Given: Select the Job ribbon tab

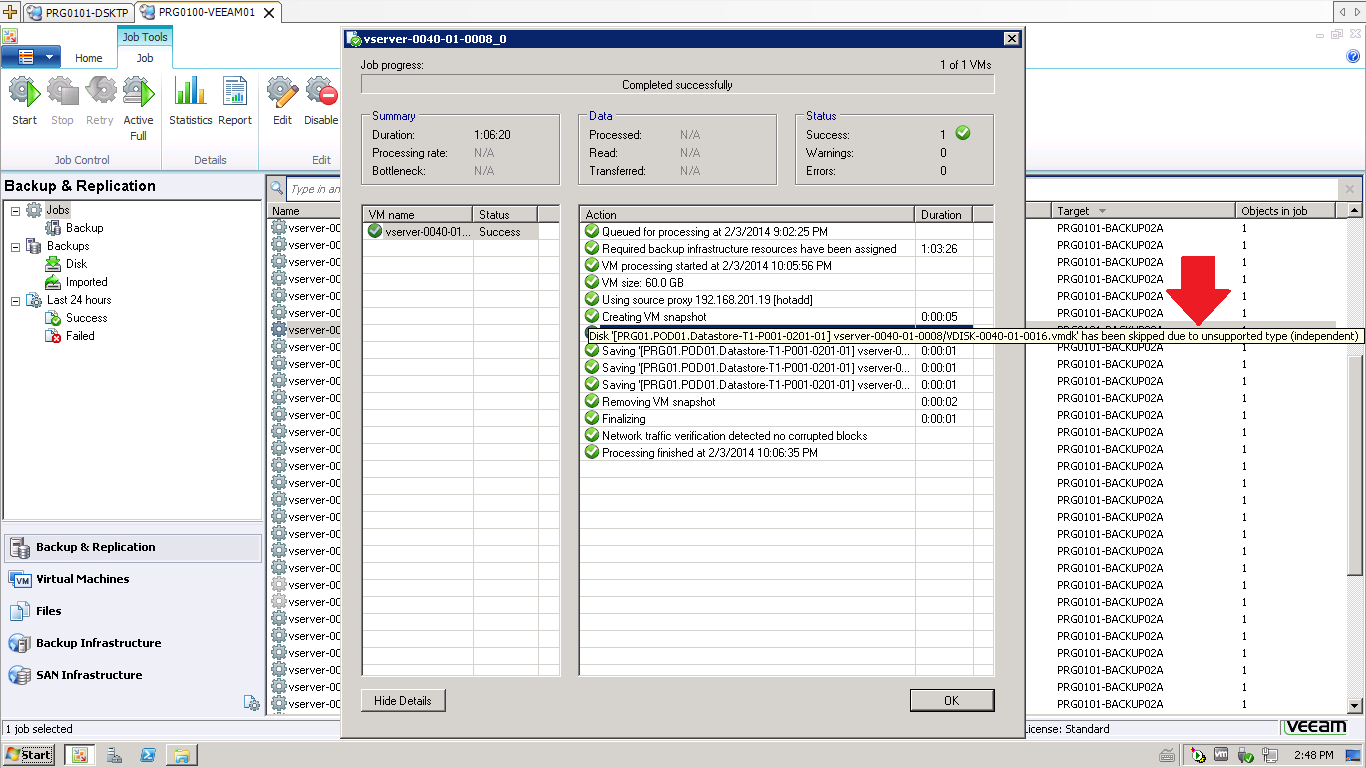Looking at the screenshot, I should [x=145, y=58].
